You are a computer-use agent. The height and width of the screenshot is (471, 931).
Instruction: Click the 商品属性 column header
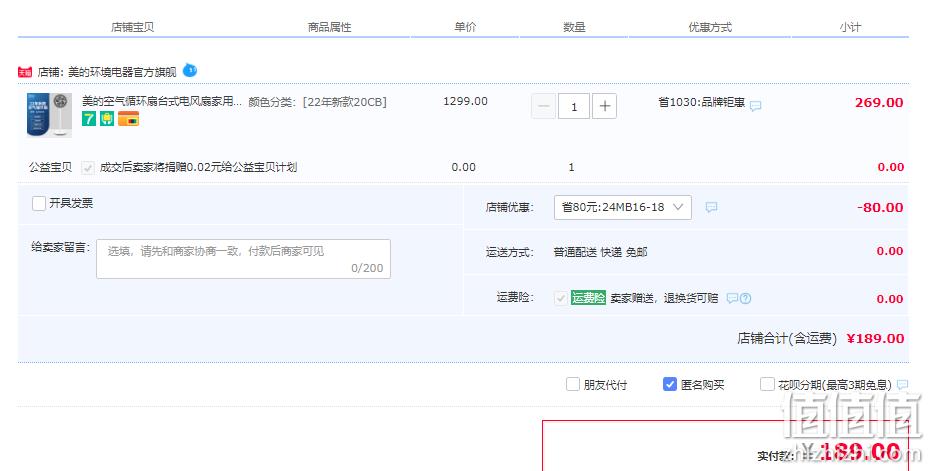330,27
